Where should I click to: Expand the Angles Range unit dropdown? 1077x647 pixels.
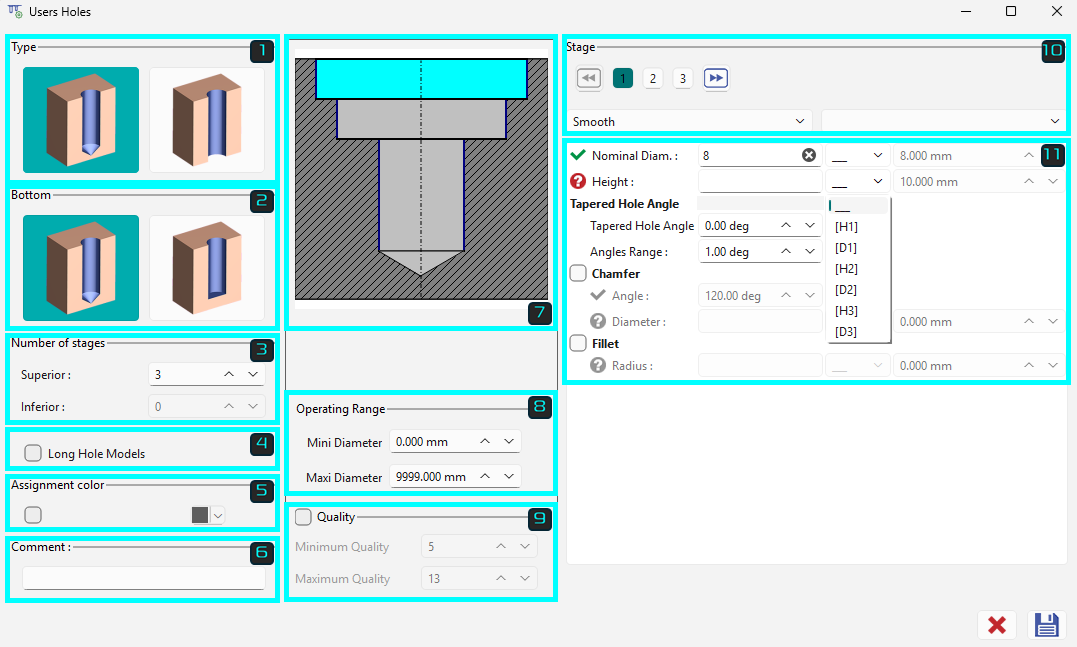click(x=812, y=251)
